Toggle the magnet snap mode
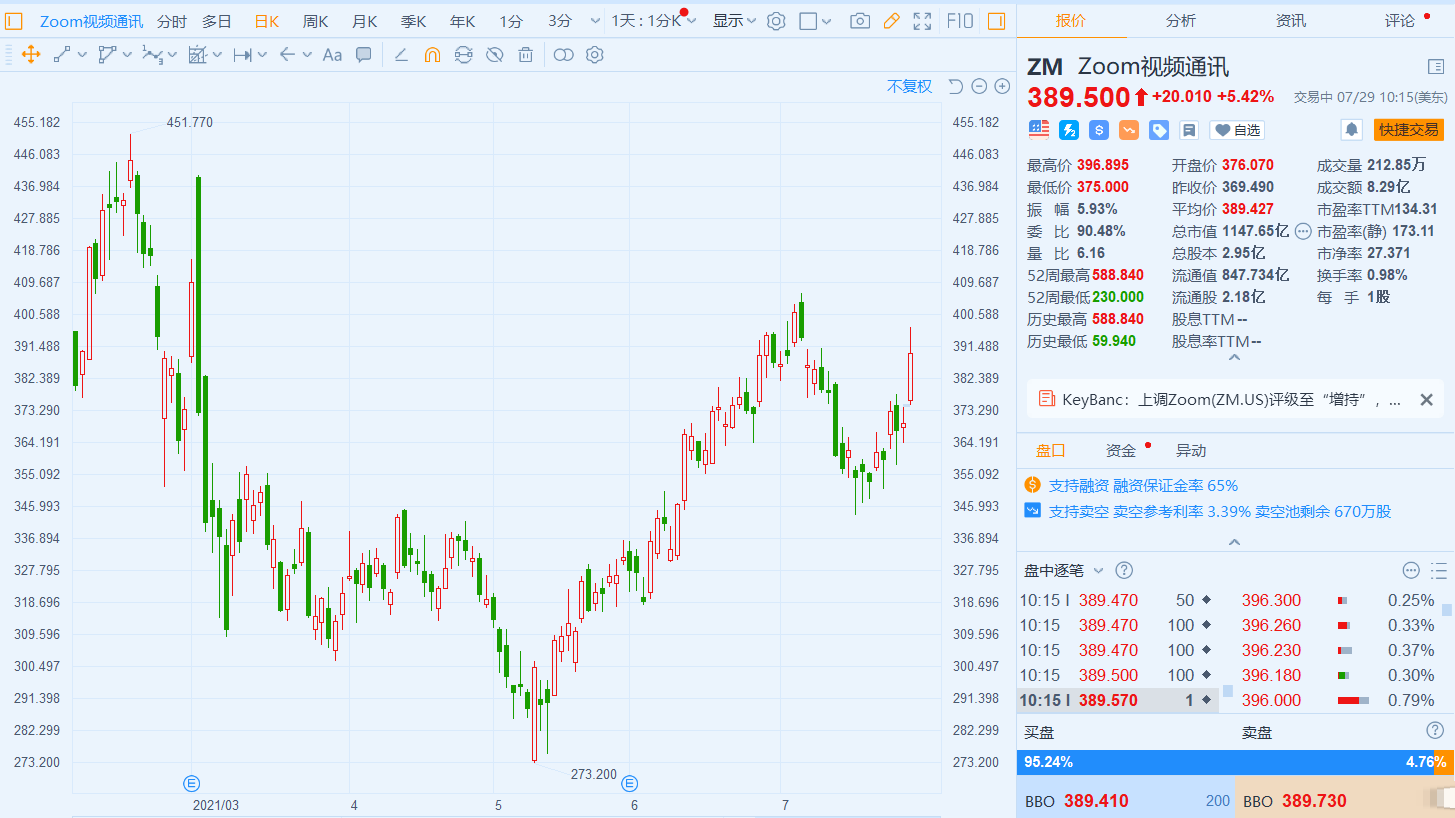1455x818 pixels. [x=432, y=55]
